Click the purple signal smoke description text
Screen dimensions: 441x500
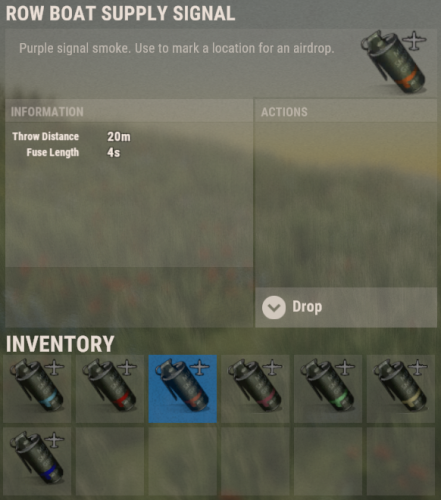point(177,48)
